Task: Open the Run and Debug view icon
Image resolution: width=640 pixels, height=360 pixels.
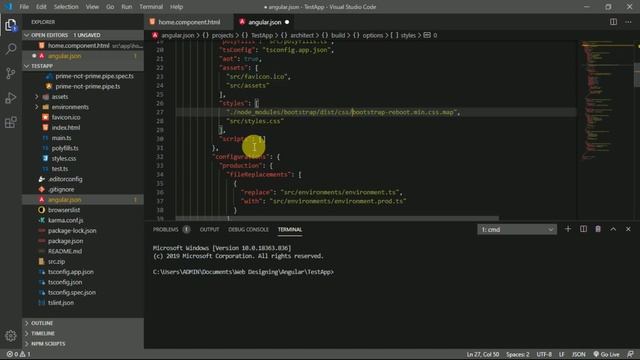Action: (11, 98)
